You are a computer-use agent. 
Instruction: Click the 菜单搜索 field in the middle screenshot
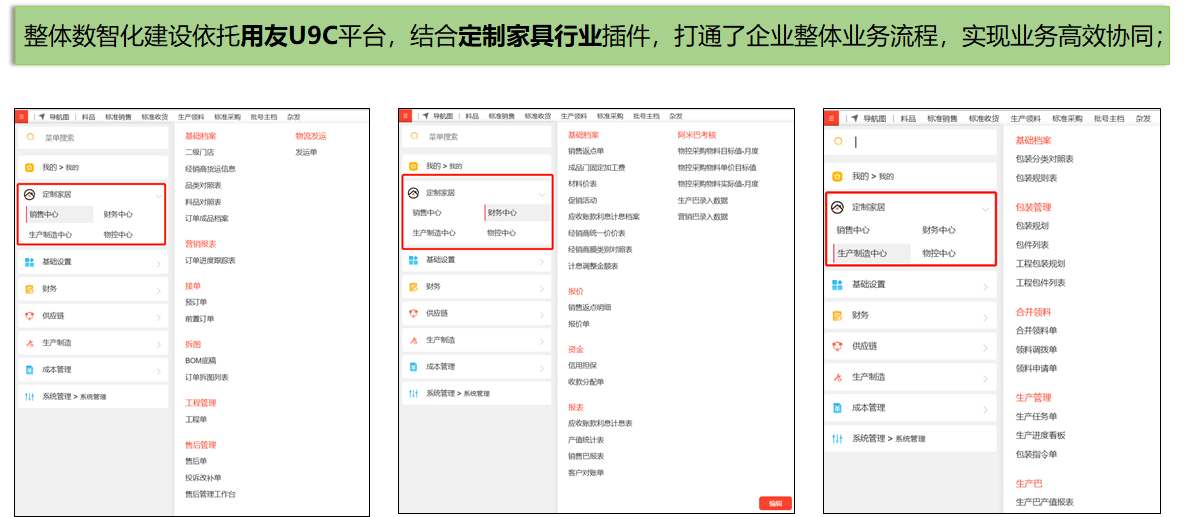click(477, 137)
